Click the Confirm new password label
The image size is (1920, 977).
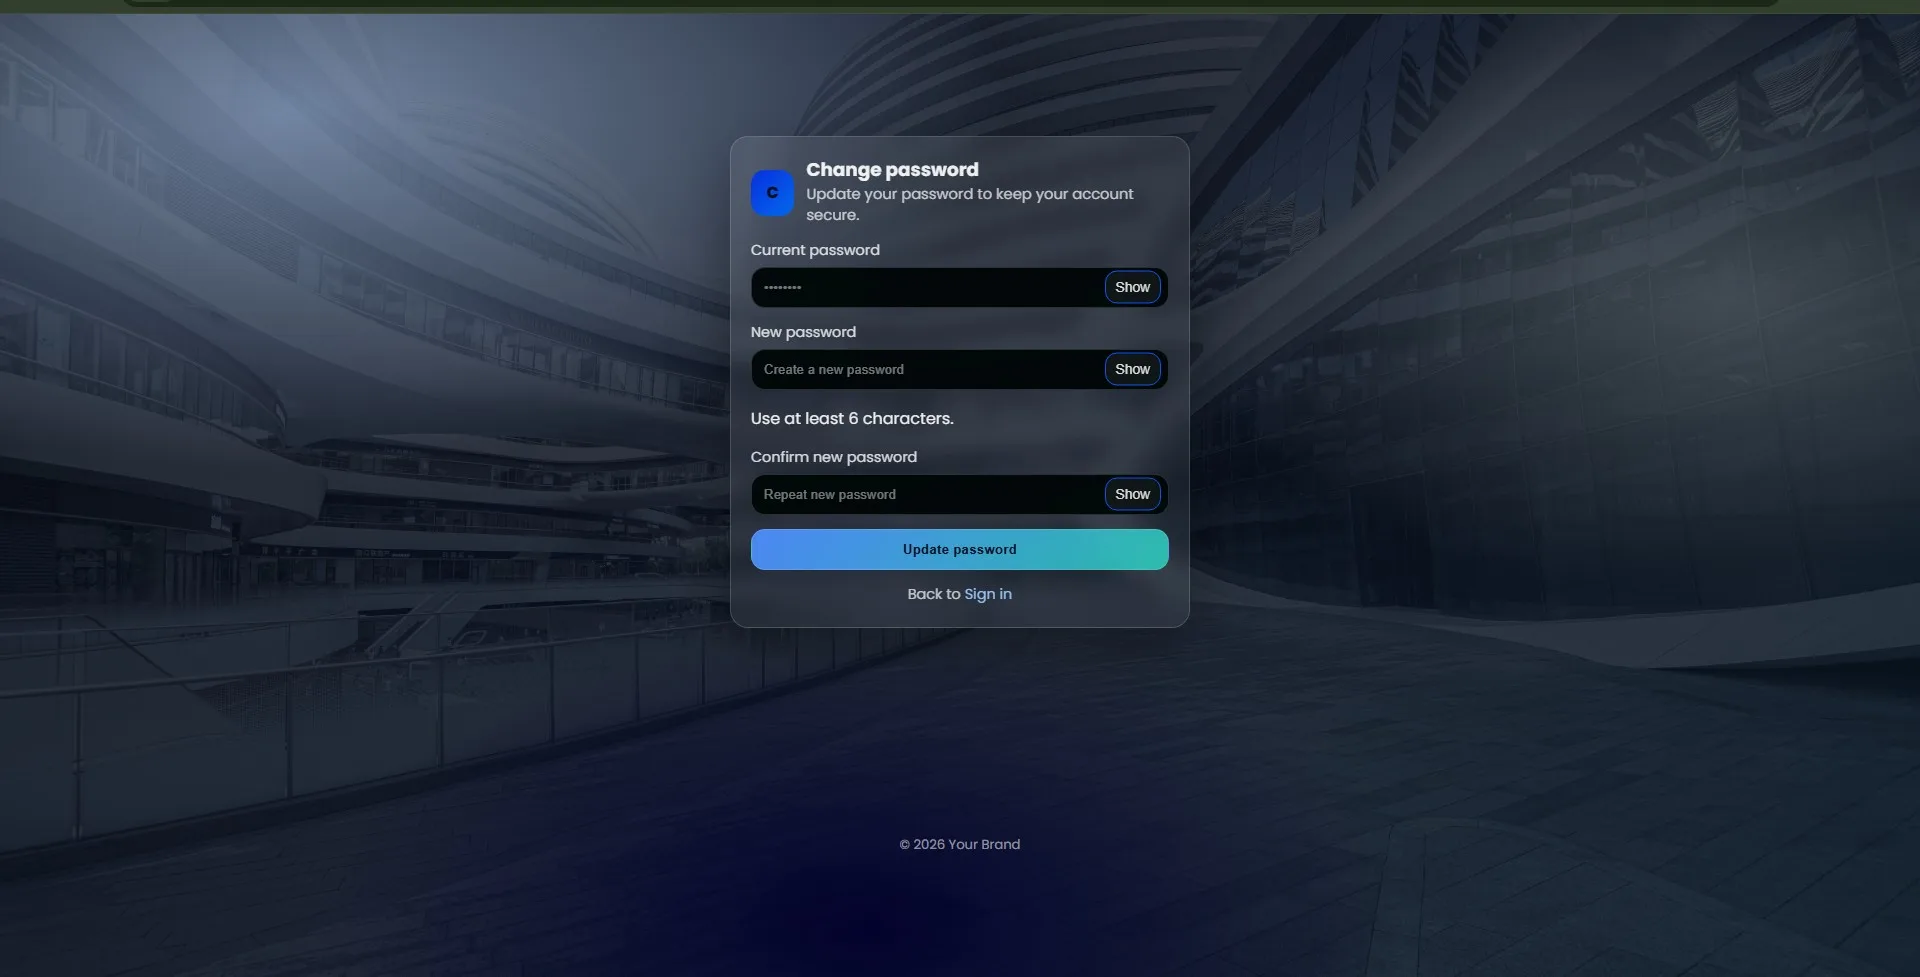tap(833, 457)
